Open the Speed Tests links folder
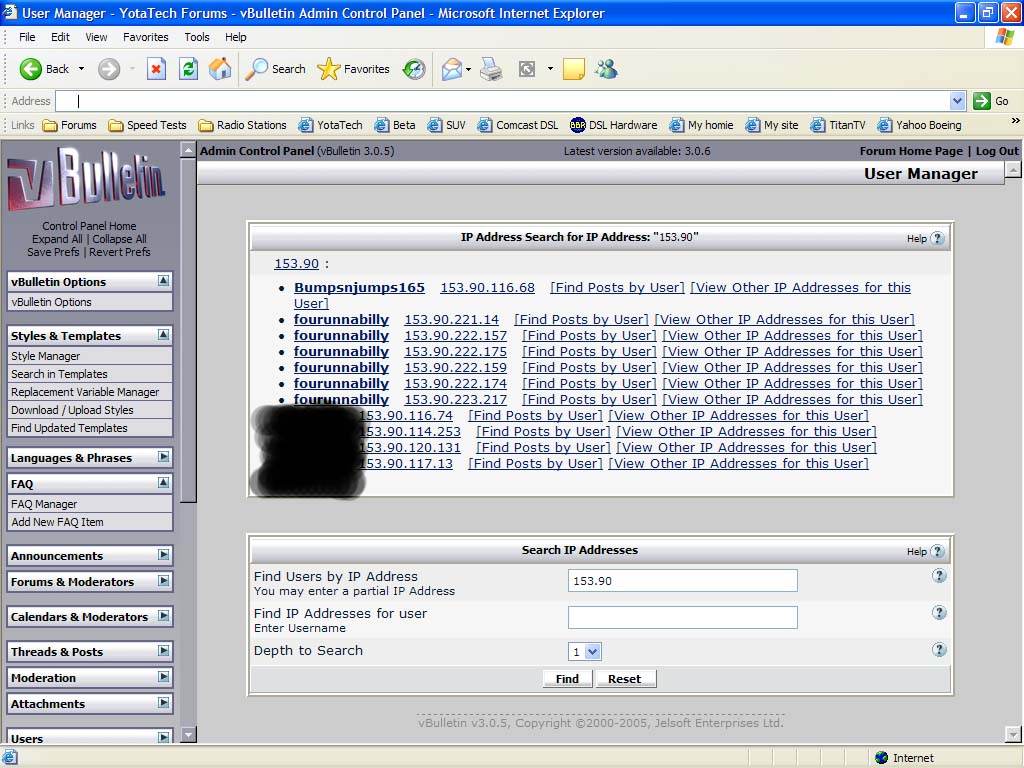 point(148,125)
